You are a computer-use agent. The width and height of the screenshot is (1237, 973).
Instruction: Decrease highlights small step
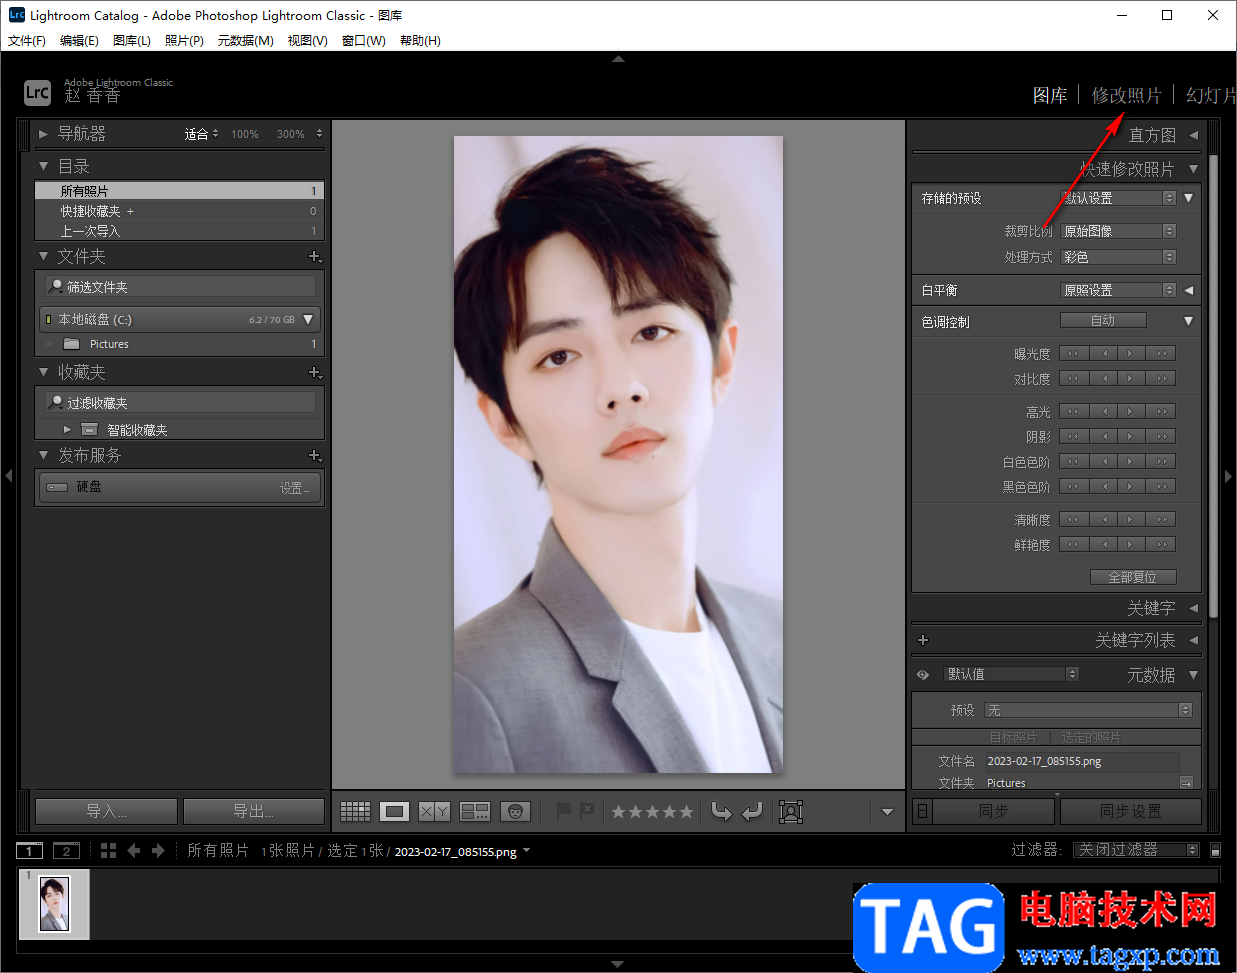[x=1103, y=411]
